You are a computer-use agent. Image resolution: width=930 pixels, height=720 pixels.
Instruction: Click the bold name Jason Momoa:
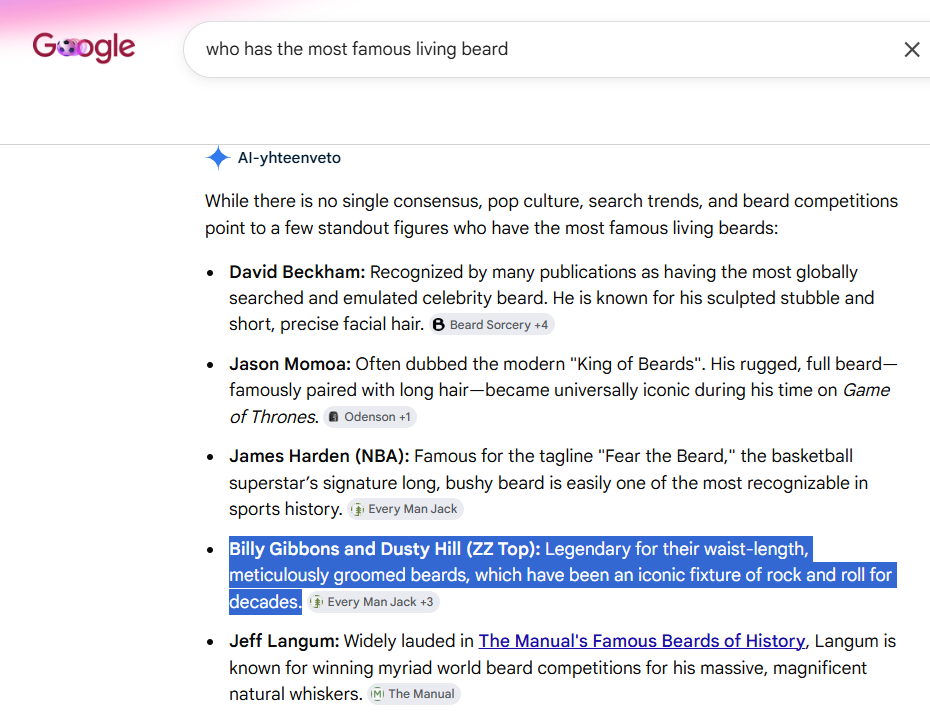pos(290,364)
